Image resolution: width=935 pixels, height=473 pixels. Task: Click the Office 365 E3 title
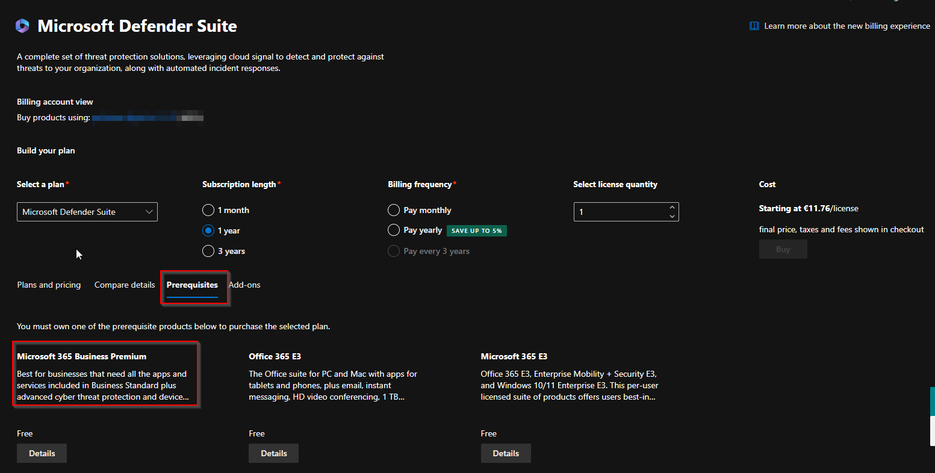click(x=275, y=356)
